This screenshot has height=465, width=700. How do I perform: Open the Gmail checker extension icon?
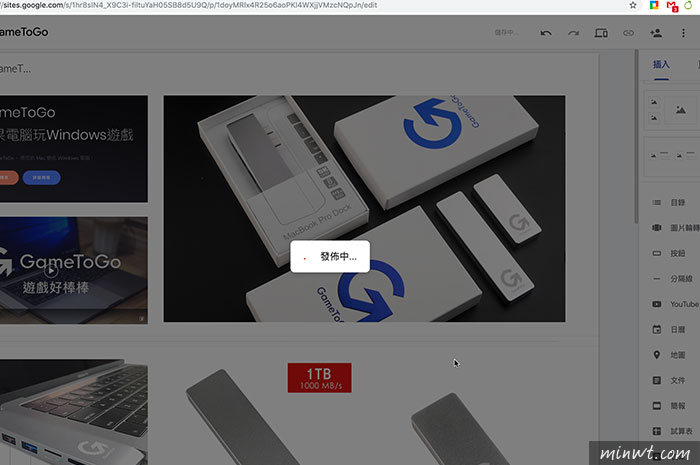click(672, 6)
